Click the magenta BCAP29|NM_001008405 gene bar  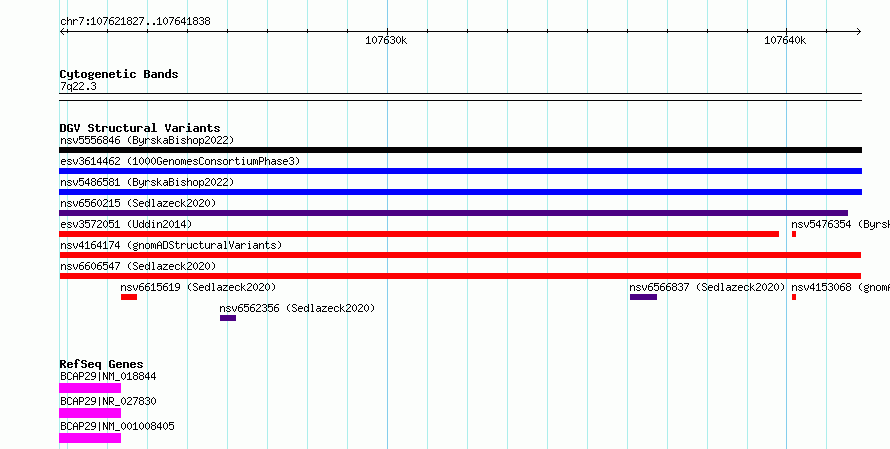tap(90, 438)
